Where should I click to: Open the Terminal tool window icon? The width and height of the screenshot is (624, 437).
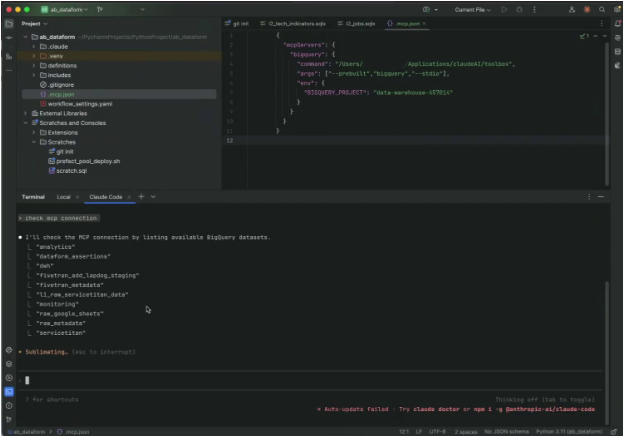pyautogui.click(x=8, y=391)
